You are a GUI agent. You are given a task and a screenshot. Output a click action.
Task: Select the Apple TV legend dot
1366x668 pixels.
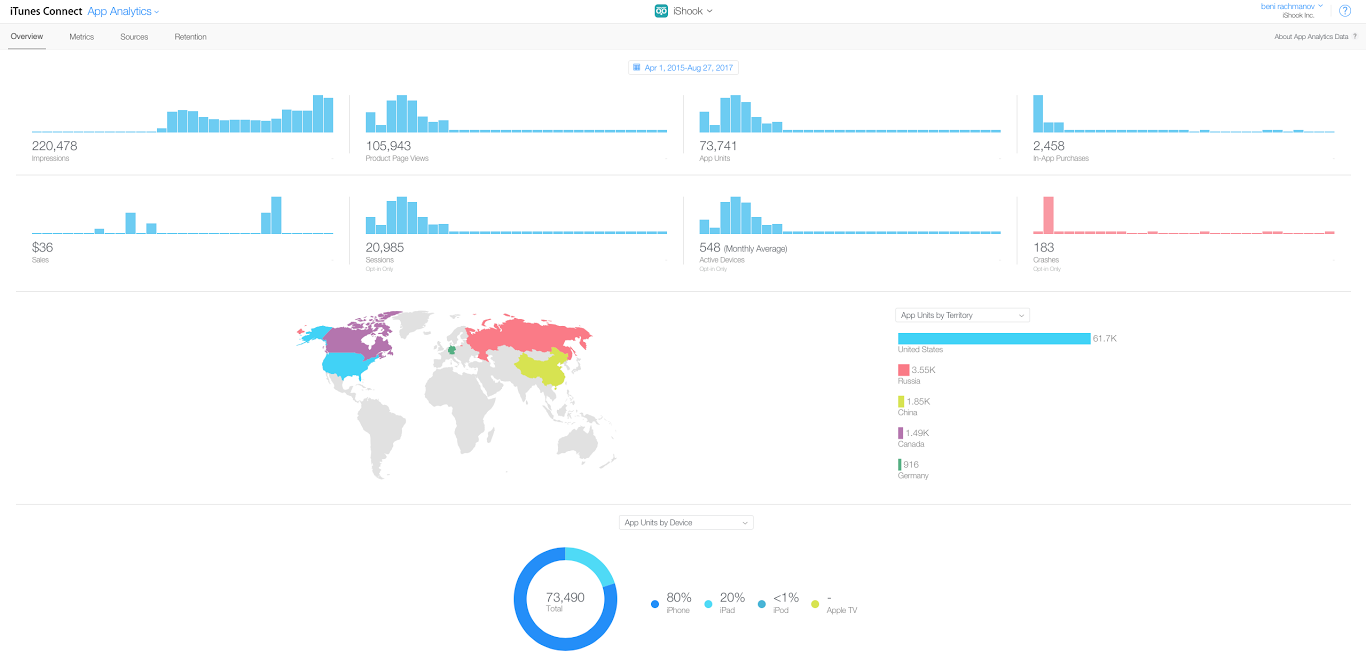click(x=815, y=604)
